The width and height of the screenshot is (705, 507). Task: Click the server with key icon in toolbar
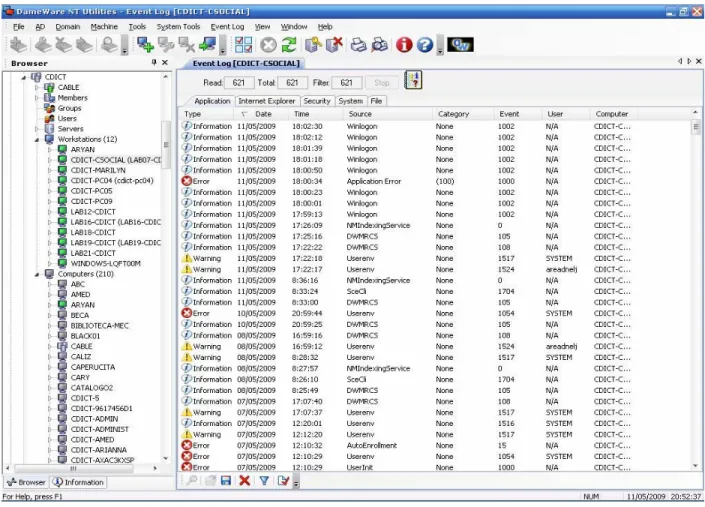[x=313, y=45]
